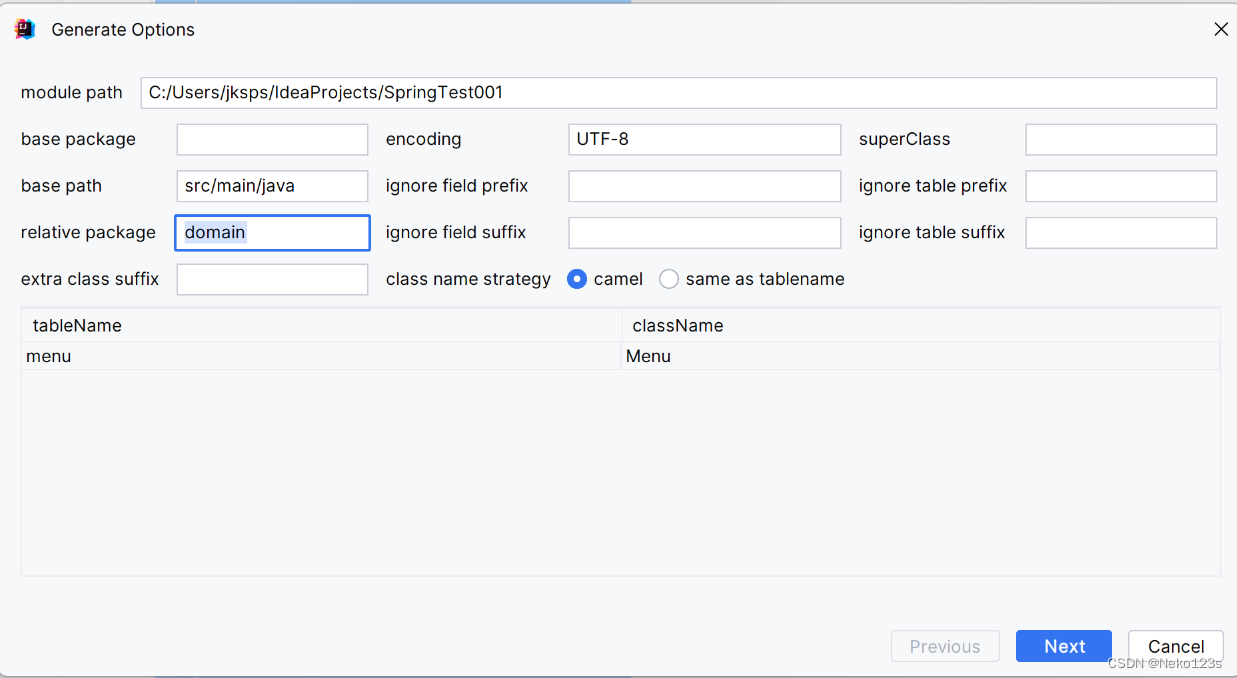This screenshot has height=678, width=1237.
Task: Click the Cancel button
Action: tap(1176, 646)
